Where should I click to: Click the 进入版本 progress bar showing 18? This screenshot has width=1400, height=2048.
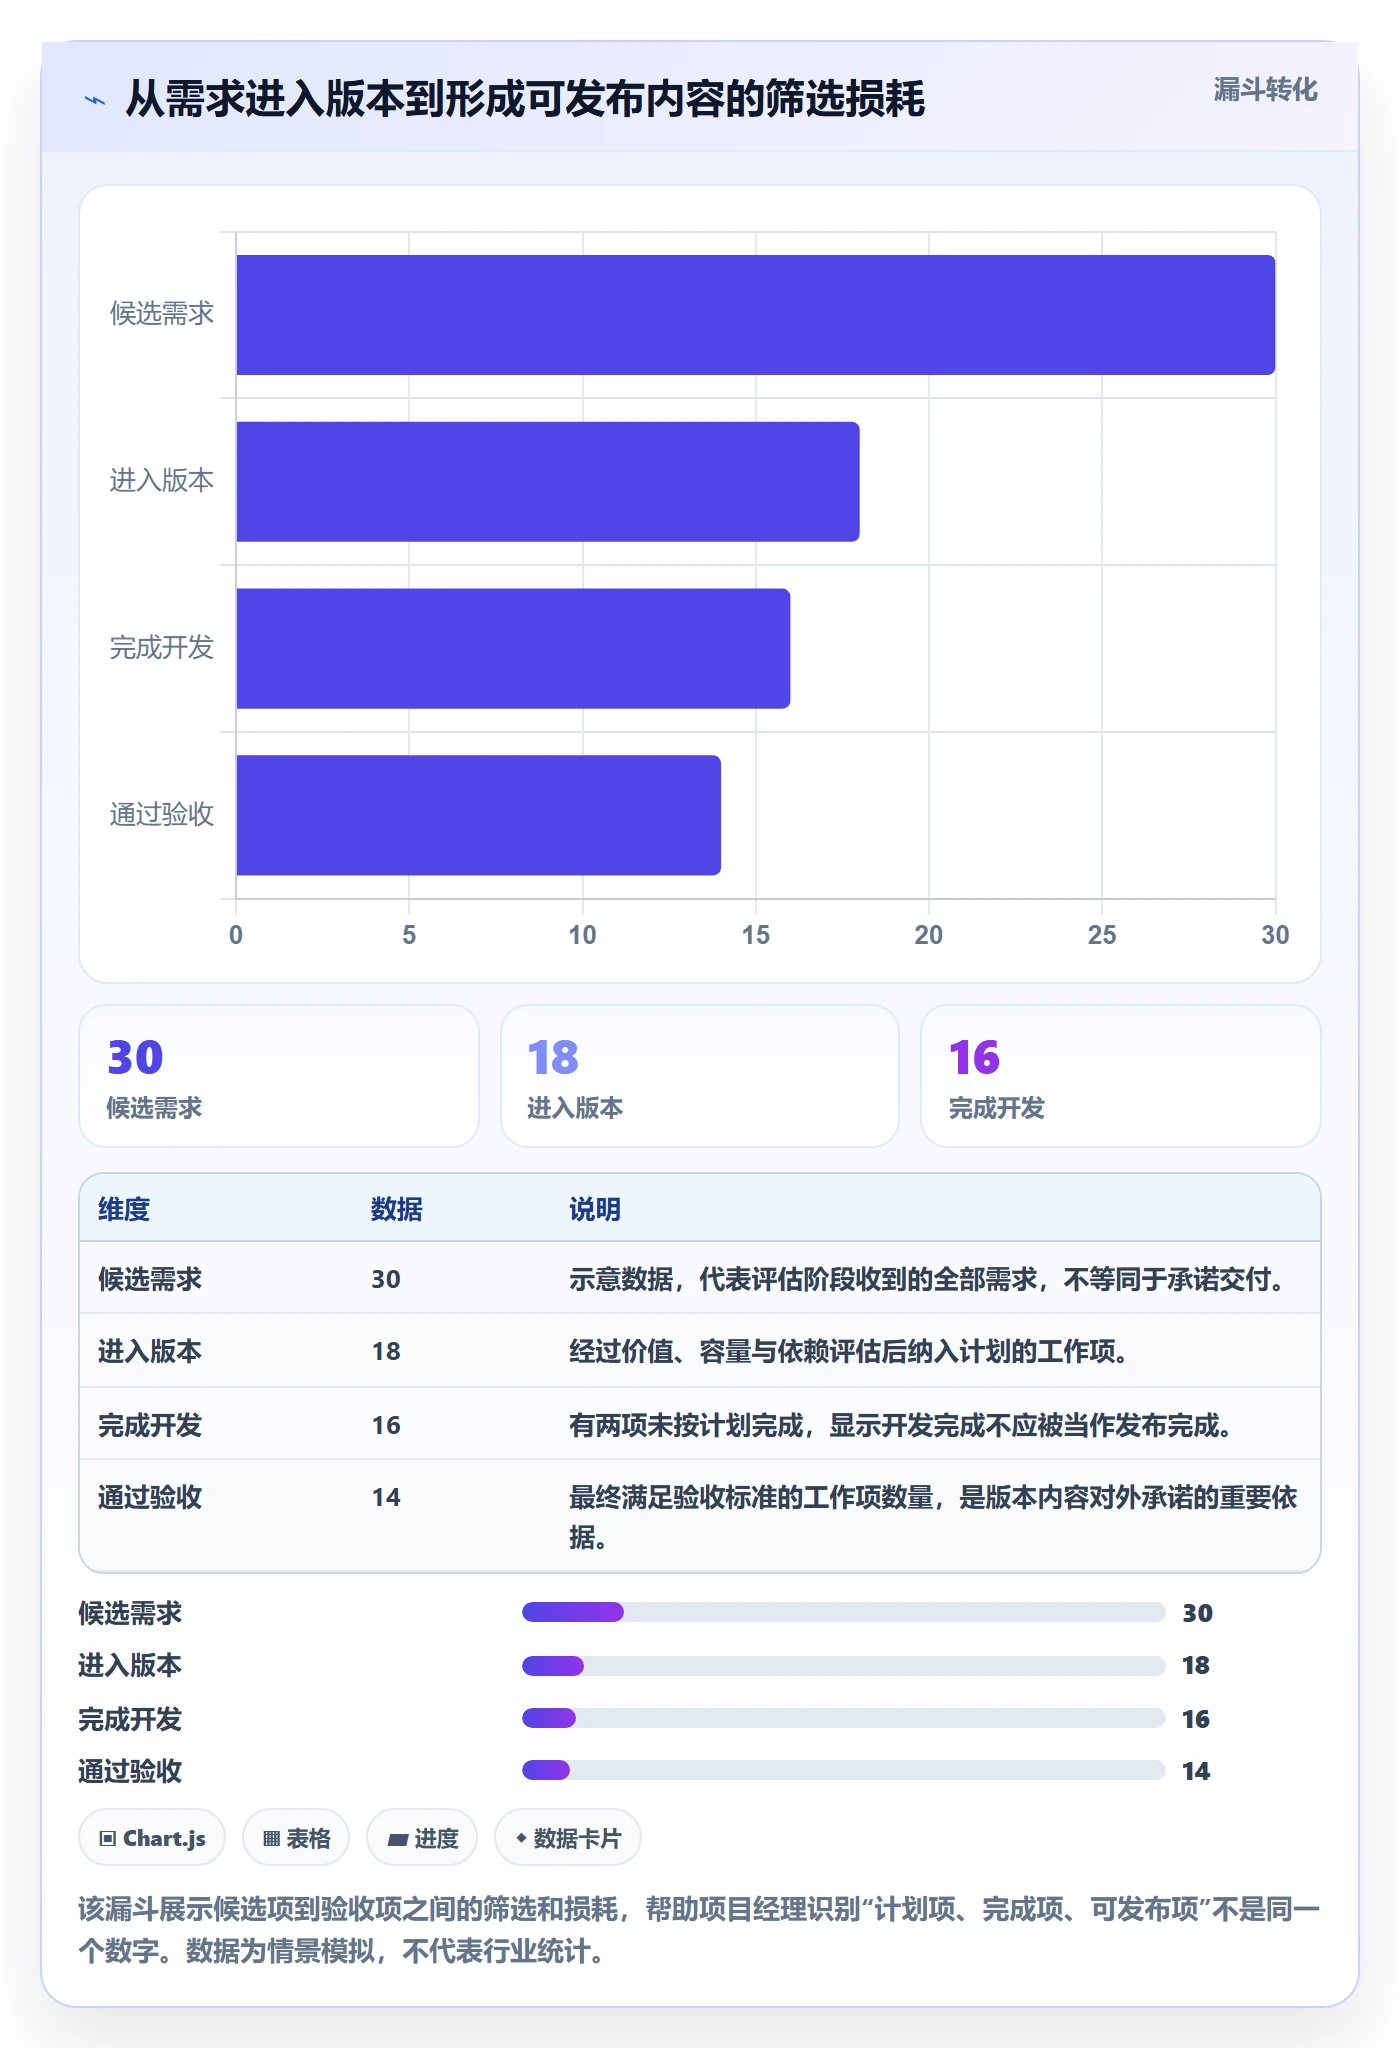click(844, 1665)
